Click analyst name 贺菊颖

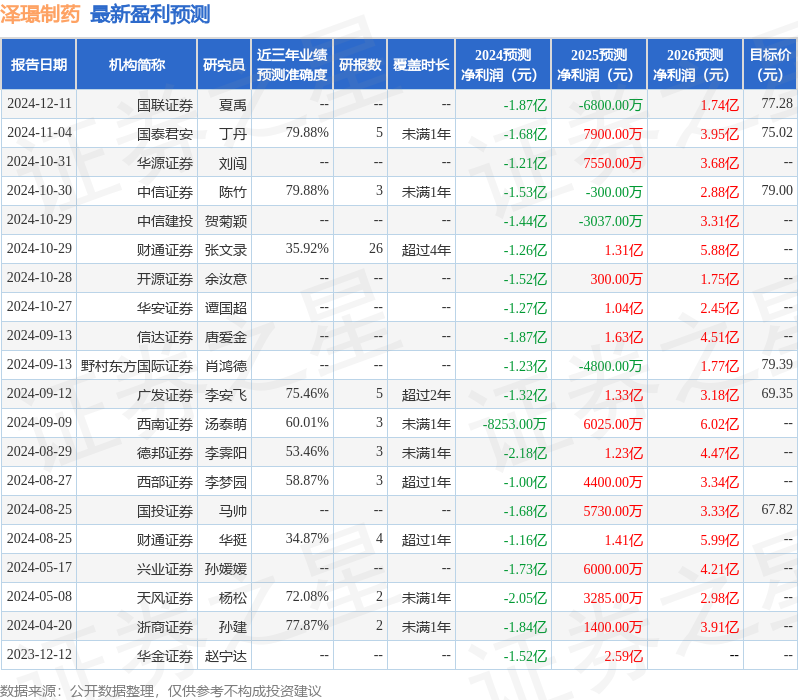[225, 220]
